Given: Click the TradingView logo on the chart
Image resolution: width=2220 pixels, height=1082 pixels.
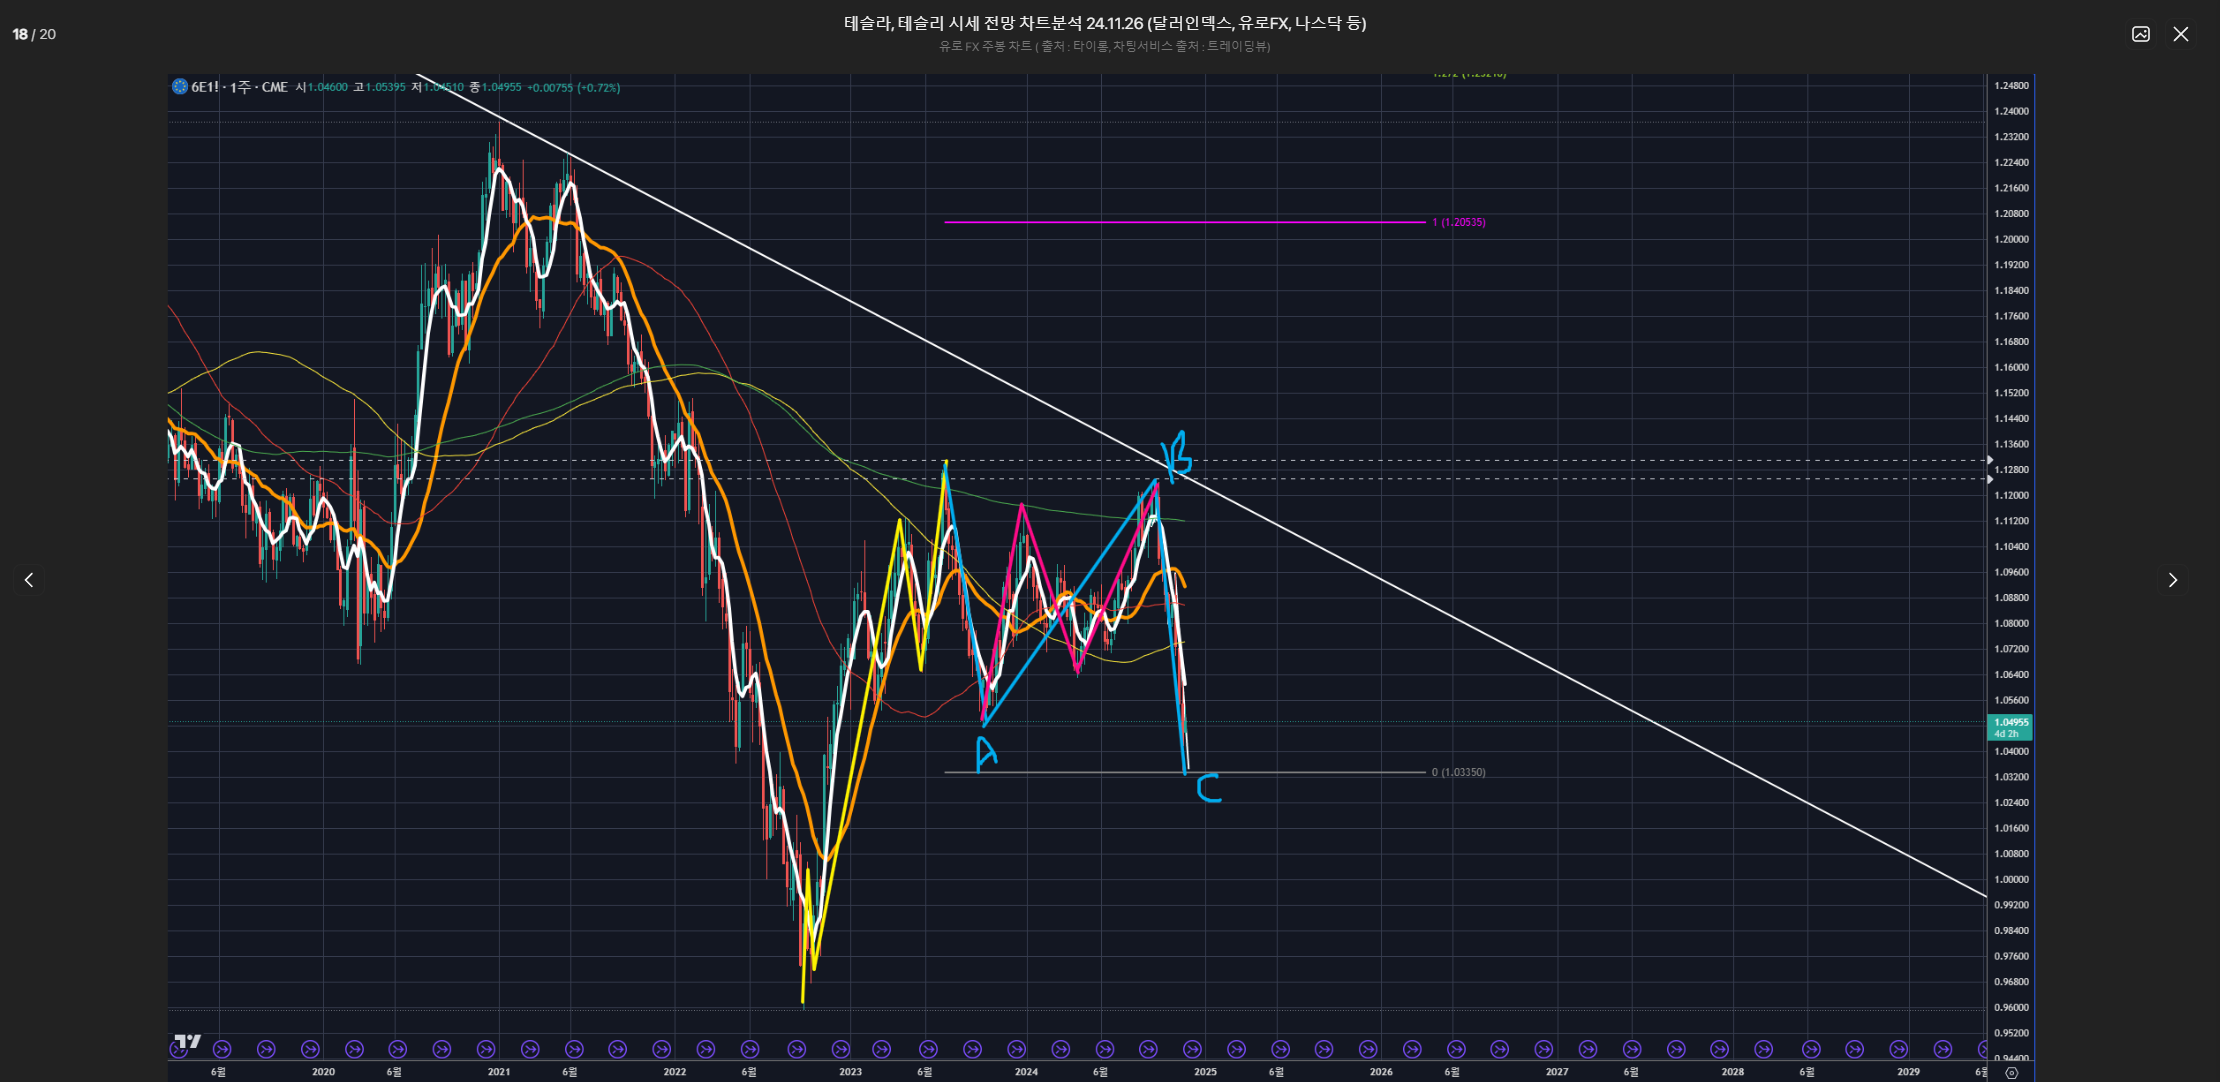Looking at the screenshot, I should click(x=187, y=1041).
